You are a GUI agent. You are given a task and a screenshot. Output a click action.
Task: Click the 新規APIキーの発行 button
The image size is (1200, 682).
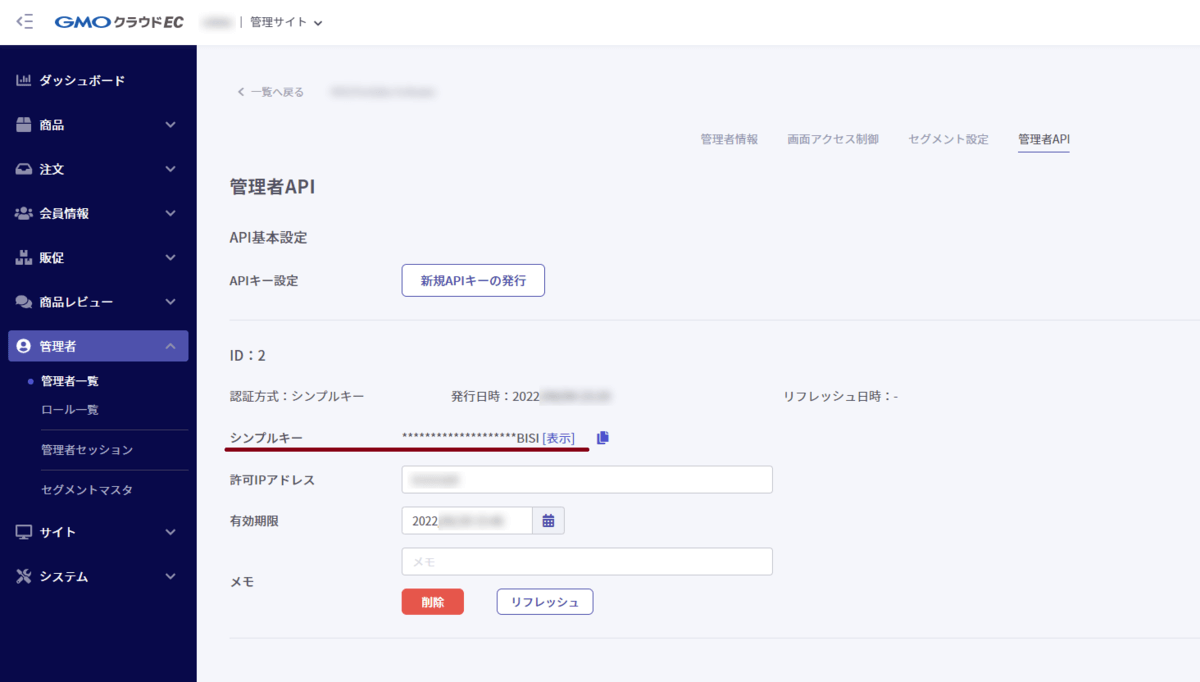[x=473, y=281]
